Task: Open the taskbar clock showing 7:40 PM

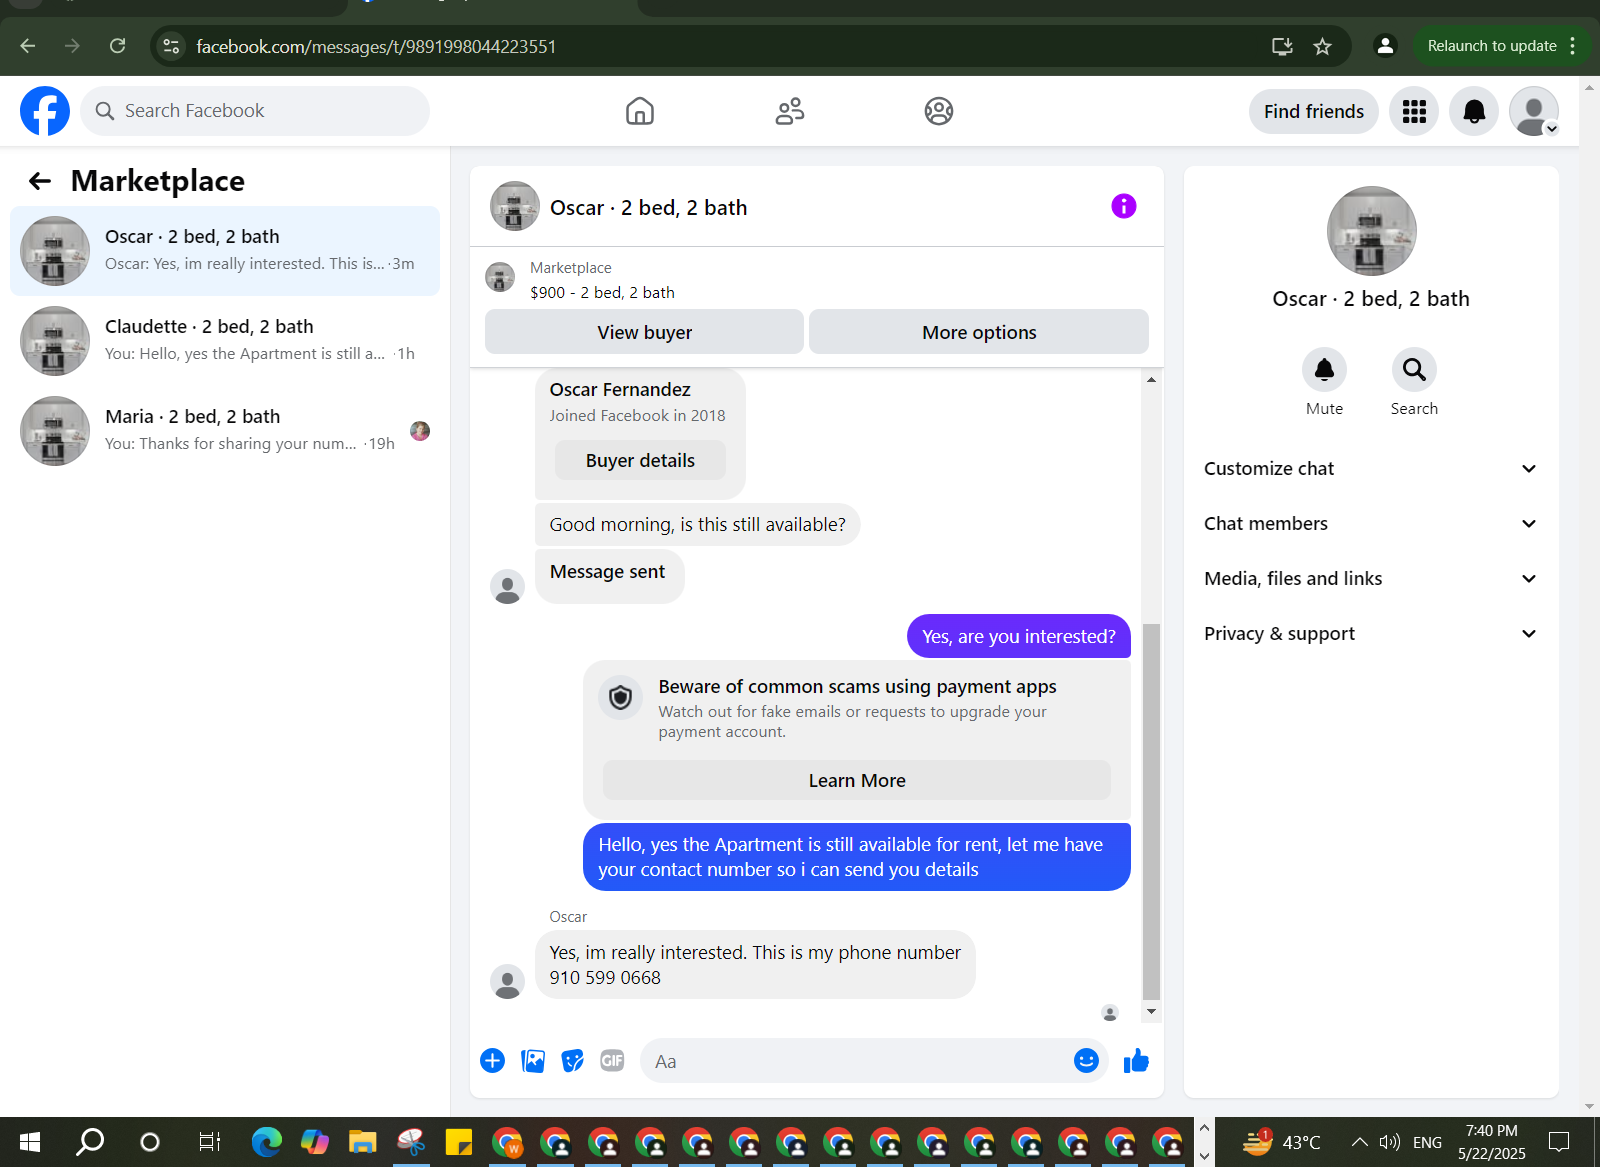Action: coord(1492,1142)
